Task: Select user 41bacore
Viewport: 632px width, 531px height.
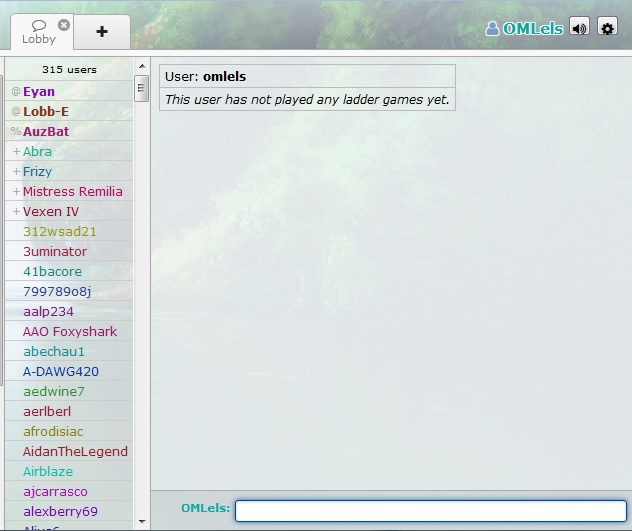Action: point(69,271)
